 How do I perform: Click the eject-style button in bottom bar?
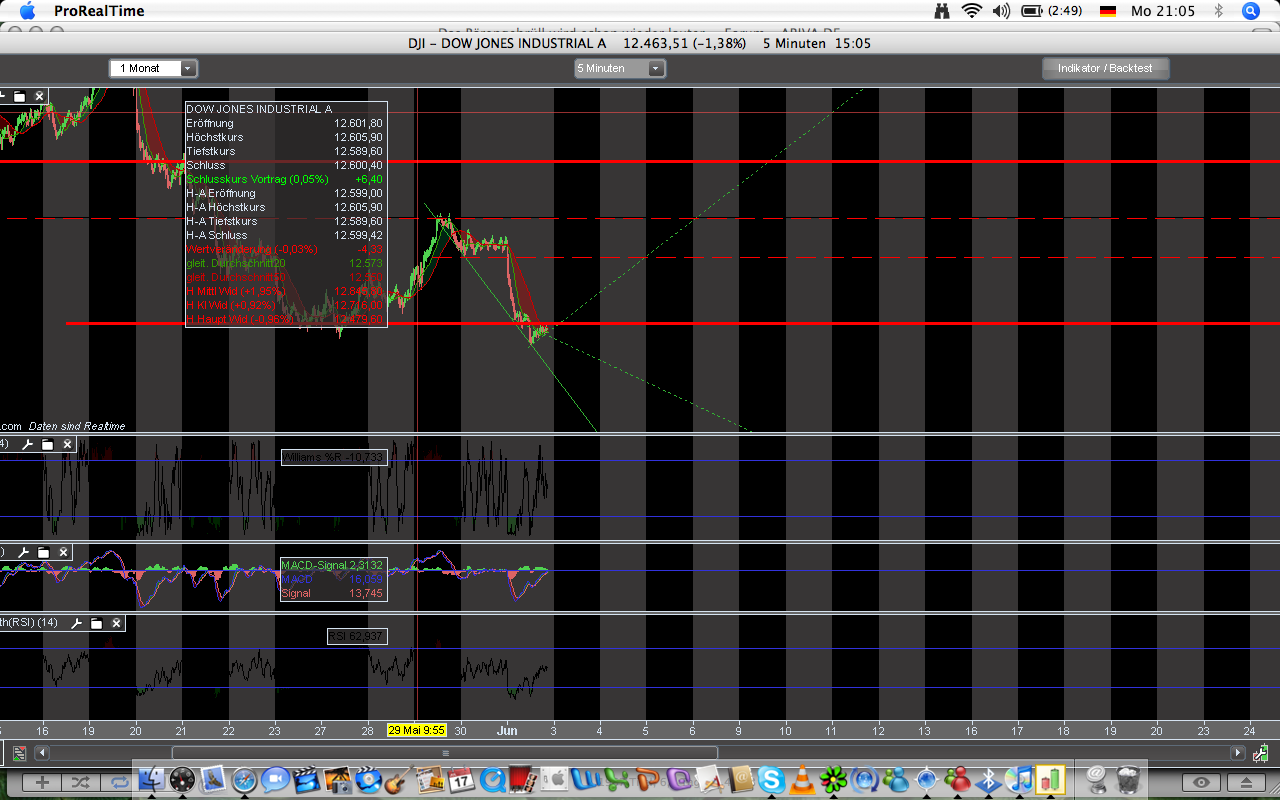click(1246, 782)
